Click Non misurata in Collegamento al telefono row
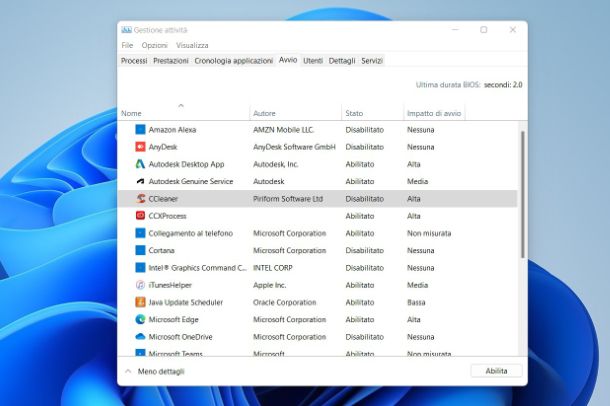The image size is (610, 406). (x=429, y=233)
